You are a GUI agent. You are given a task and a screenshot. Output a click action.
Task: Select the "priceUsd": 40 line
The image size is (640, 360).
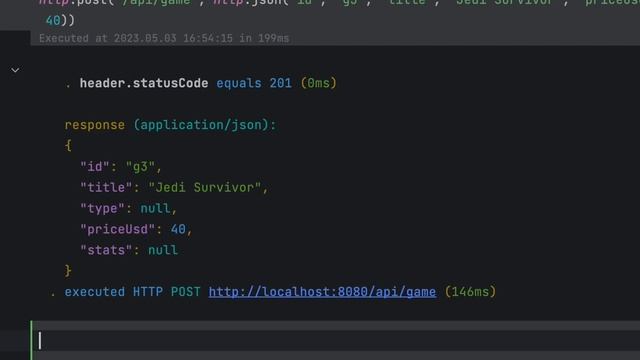pos(136,229)
